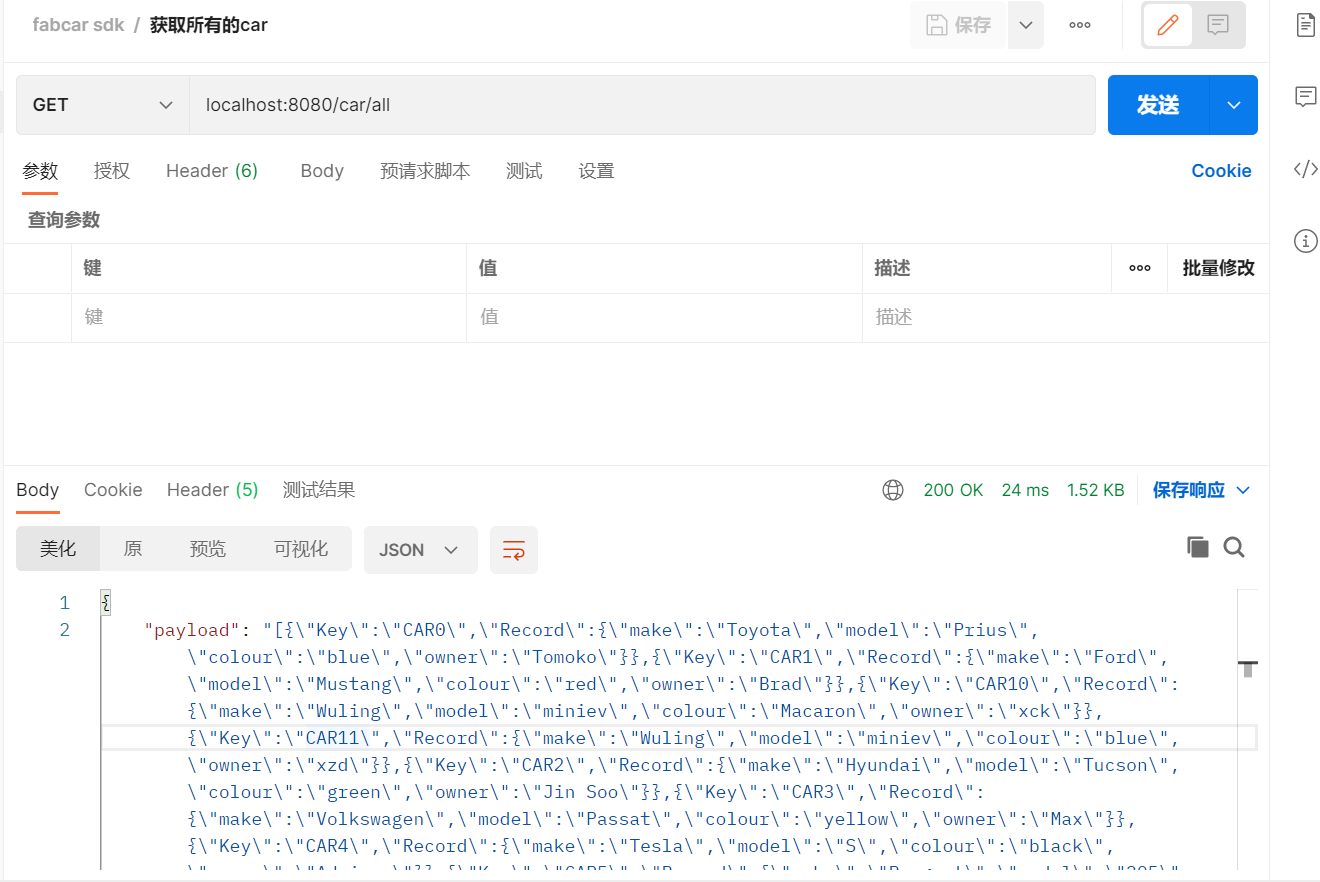Click the globe icon beside 200 OK
Screen dimensions: 1320x882
892,489
